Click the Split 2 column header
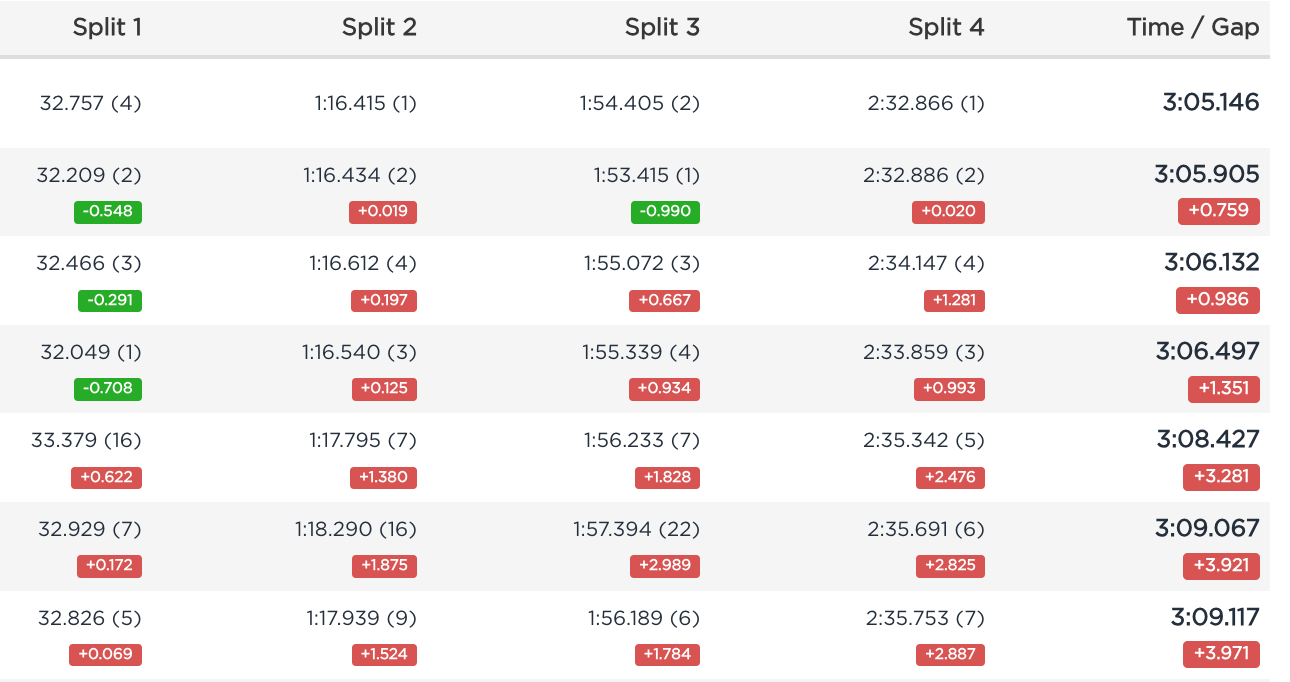Screen dimensions: 1290x682 coord(379,28)
